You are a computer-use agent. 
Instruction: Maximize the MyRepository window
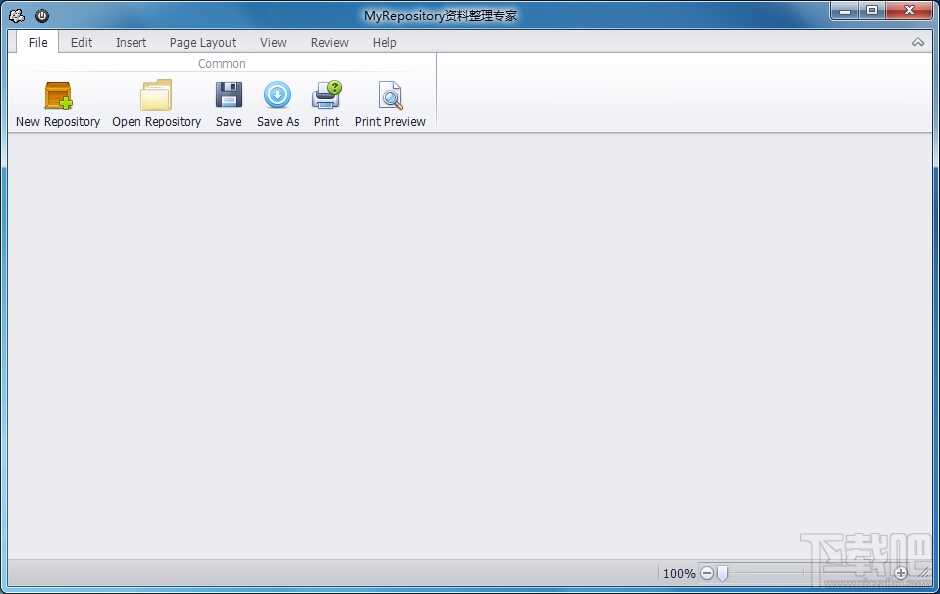click(x=872, y=11)
